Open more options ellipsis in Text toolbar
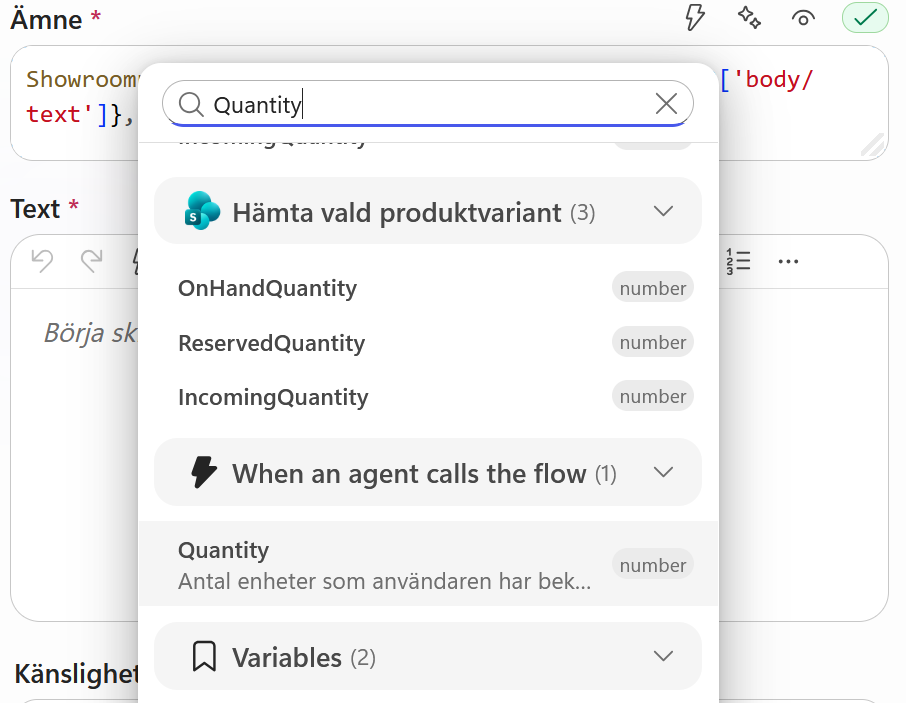This screenshot has width=906, height=703. [788, 262]
